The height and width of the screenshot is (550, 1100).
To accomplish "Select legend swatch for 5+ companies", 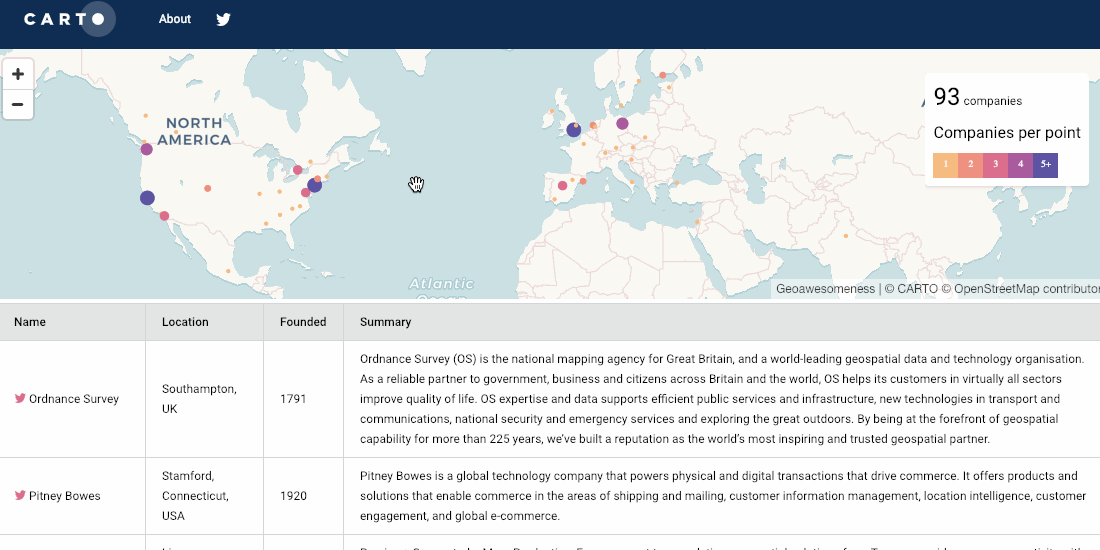I will coord(1045,165).
